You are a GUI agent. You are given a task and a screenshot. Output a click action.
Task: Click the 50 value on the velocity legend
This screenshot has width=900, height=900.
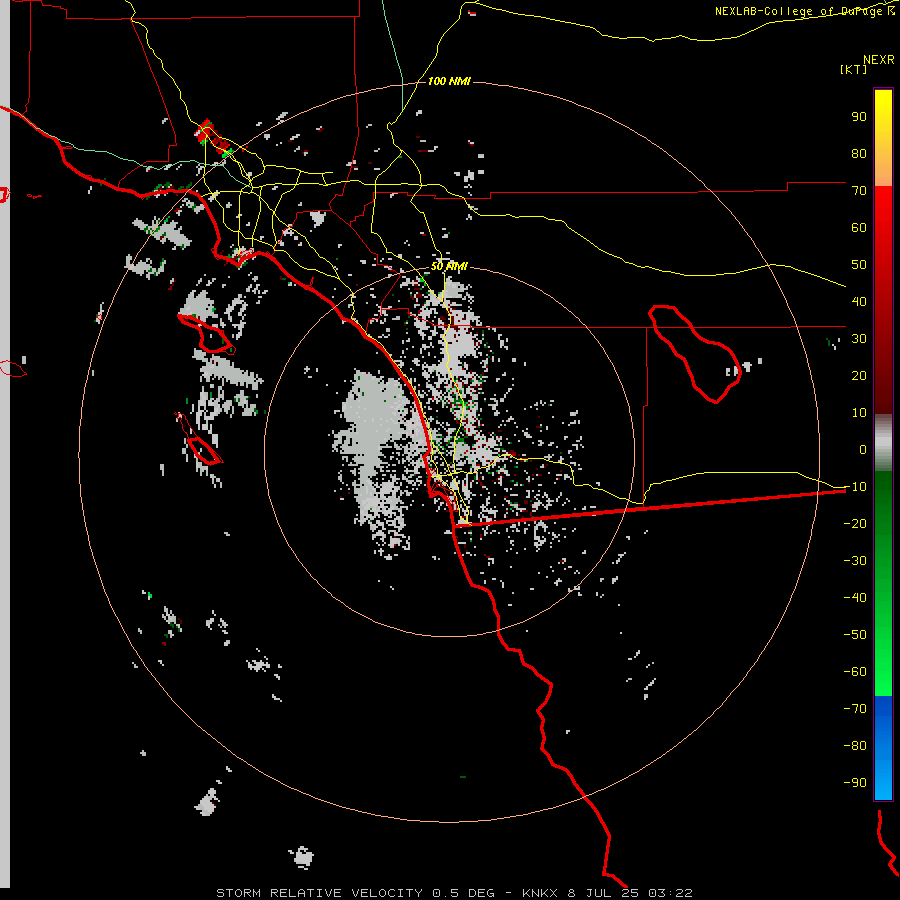859,265
